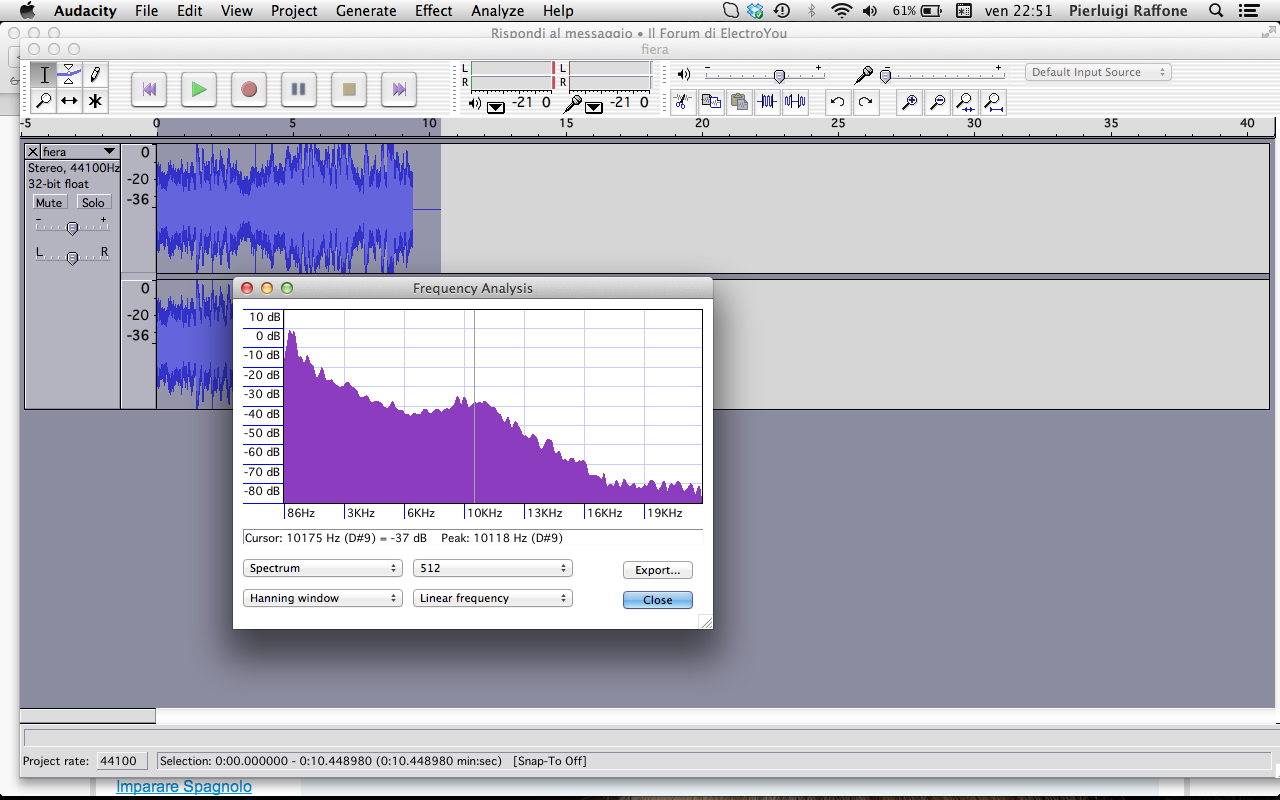Open the Spectrum algorithm dropdown
The width and height of the screenshot is (1280, 800).
pos(322,568)
